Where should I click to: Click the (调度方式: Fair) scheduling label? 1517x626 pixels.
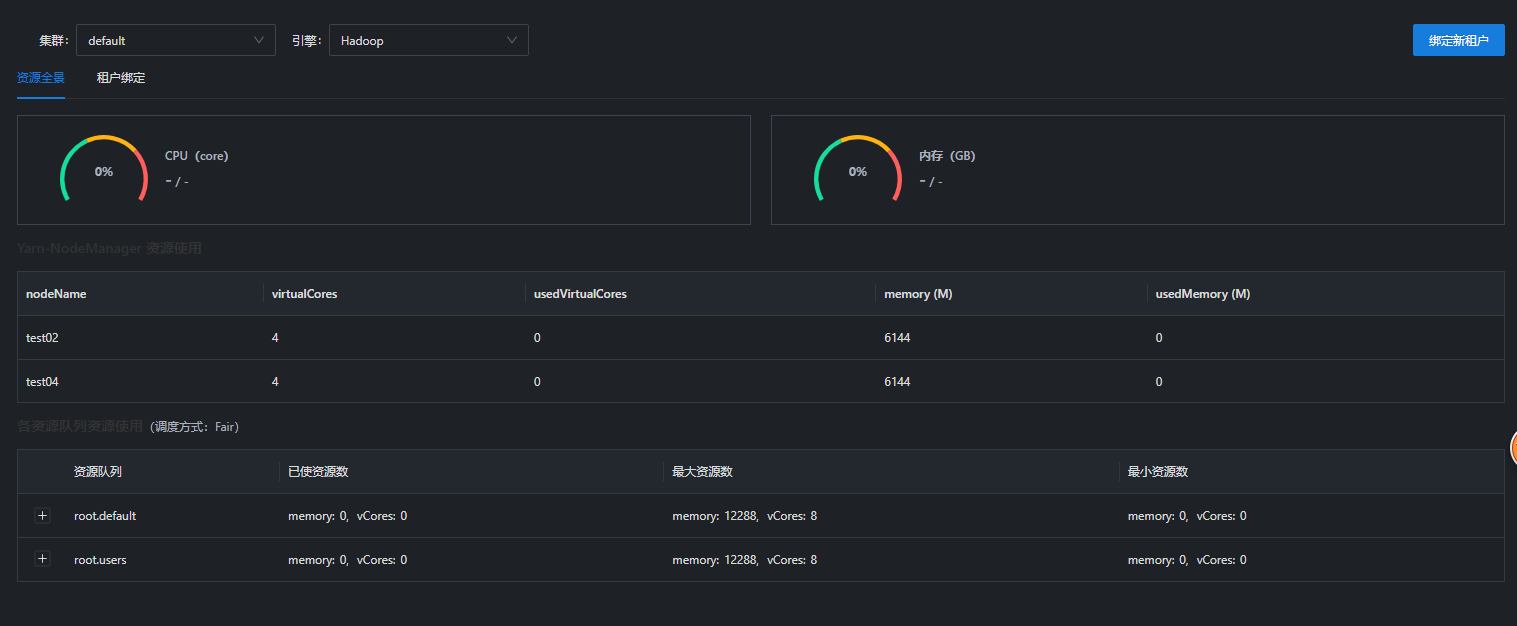click(194, 427)
